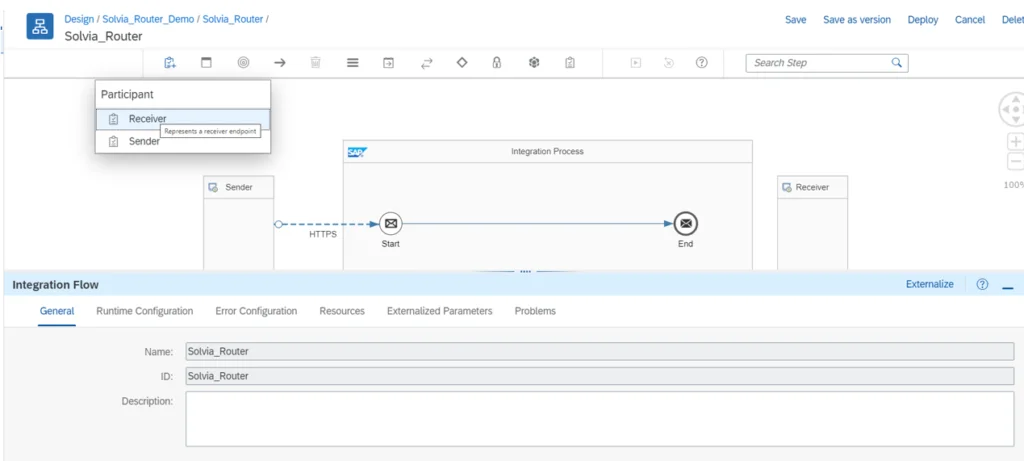
Task: Click in the Description text area
Action: tap(599, 418)
